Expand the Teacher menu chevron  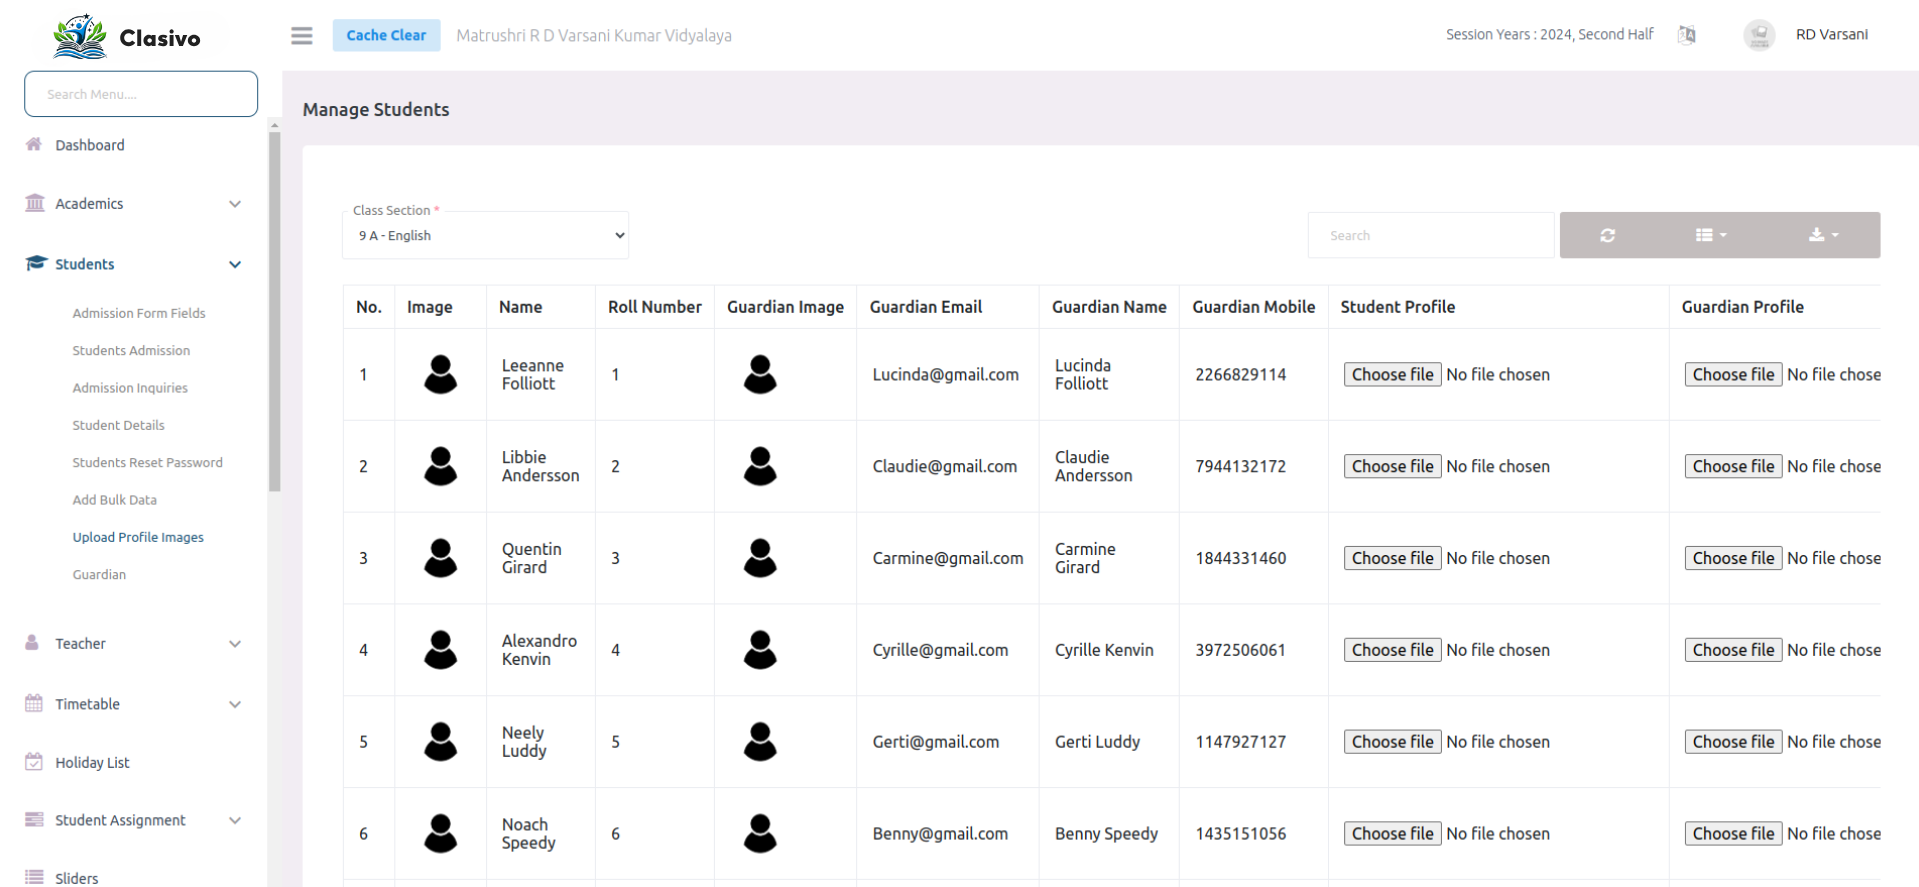[235, 644]
